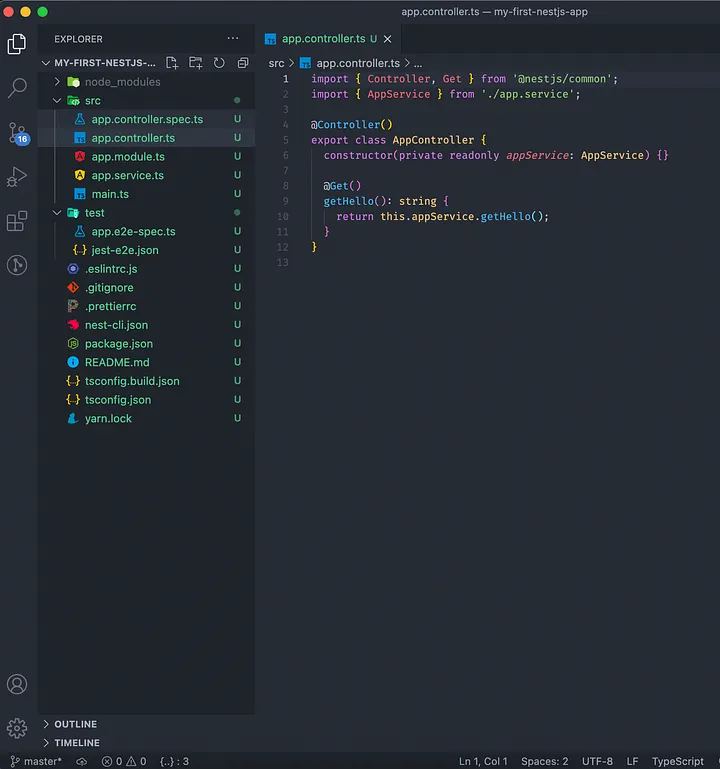Expand the OUTLINE section
Viewport: 720px width, 769px height.
tap(76, 724)
